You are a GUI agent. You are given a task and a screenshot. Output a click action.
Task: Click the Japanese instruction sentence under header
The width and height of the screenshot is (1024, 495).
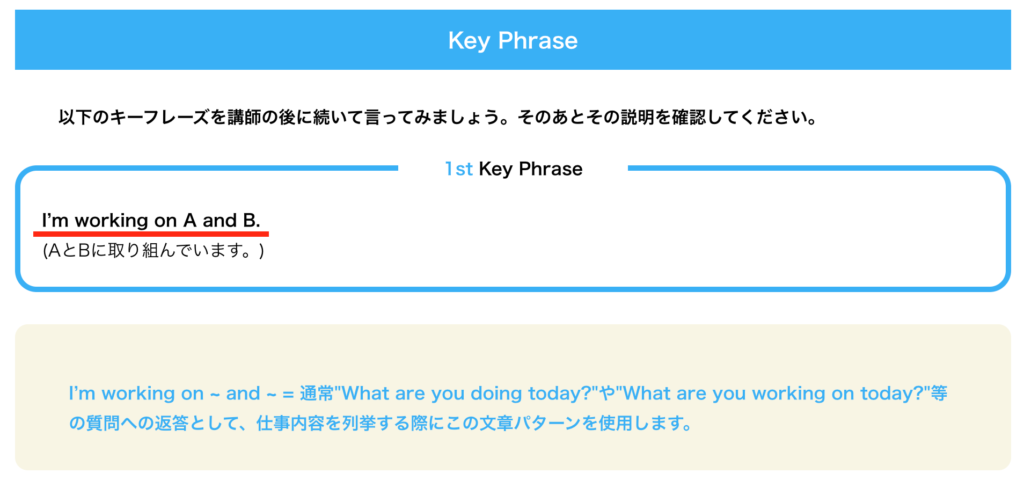pos(438,120)
